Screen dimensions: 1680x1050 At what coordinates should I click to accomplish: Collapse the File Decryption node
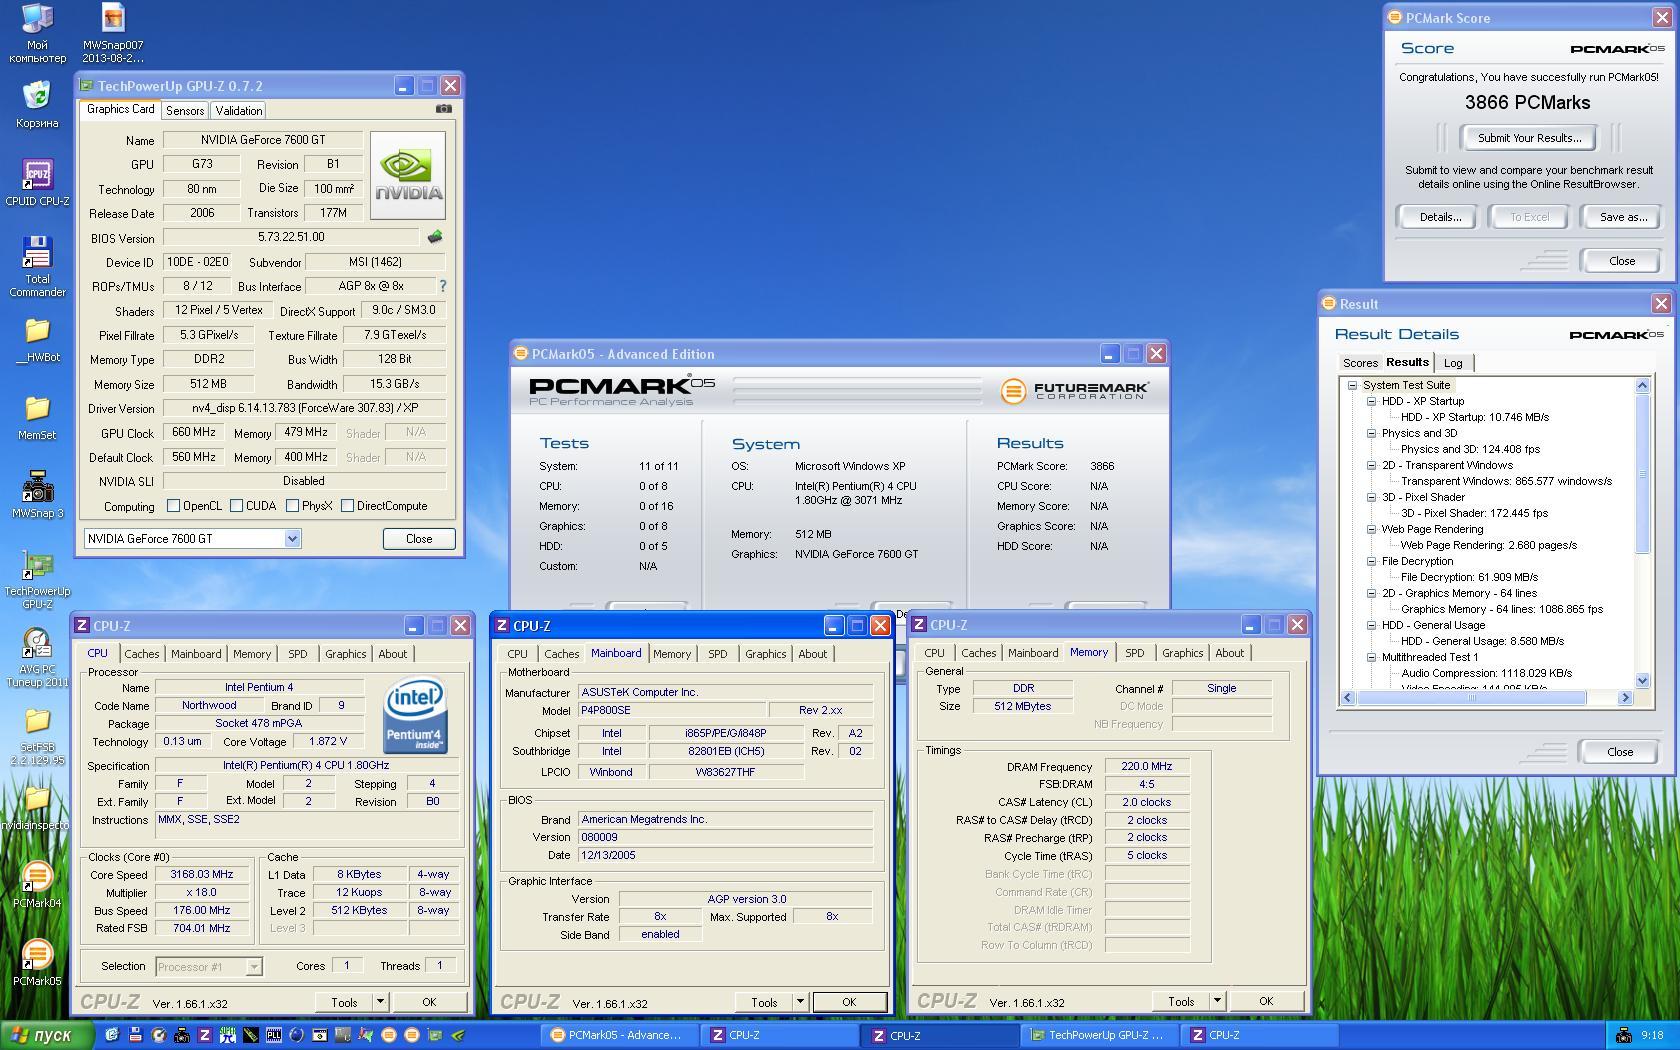[1372, 561]
